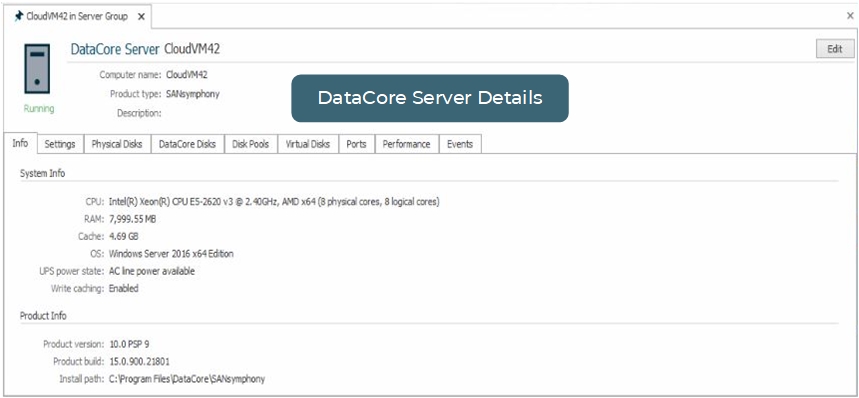Screen dimensions: 859x398
Task: Open the Physical Disks tab
Action: (117, 144)
